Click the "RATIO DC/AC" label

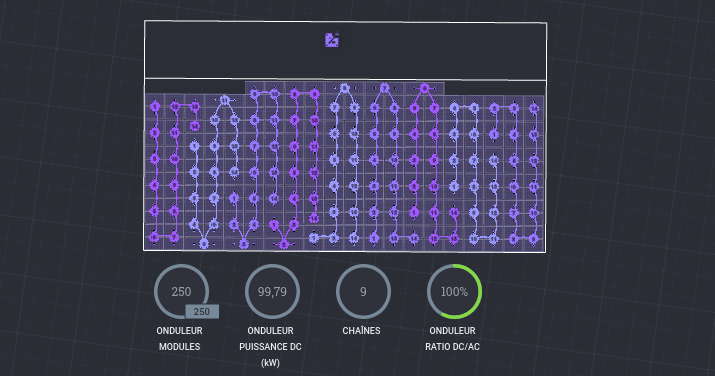[452, 347]
